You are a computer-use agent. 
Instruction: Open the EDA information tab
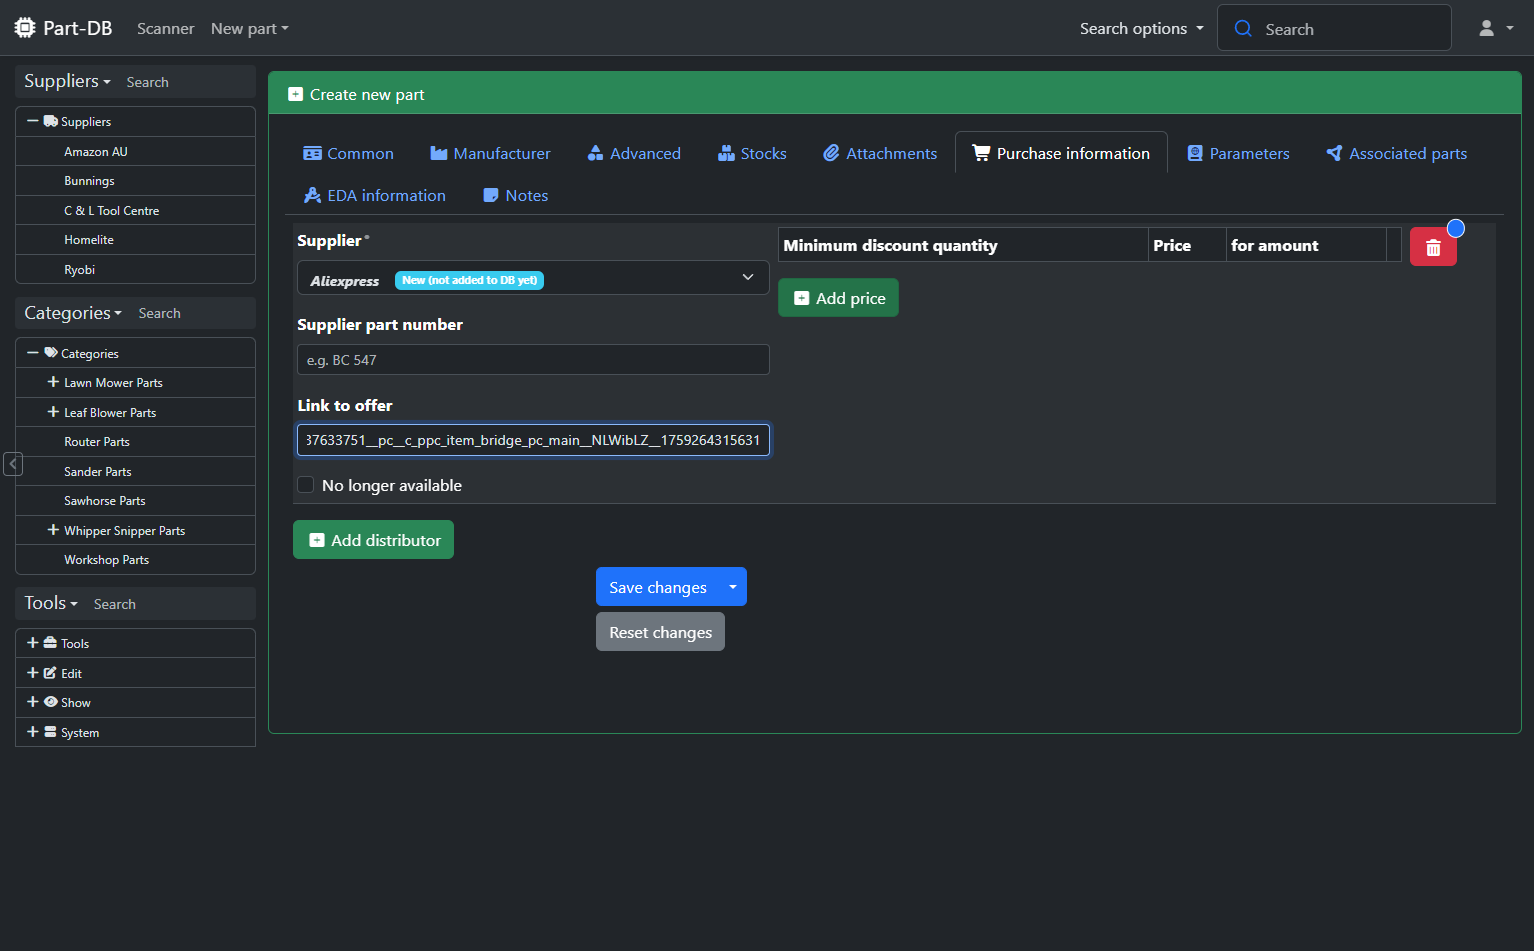[x=374, y=195]
